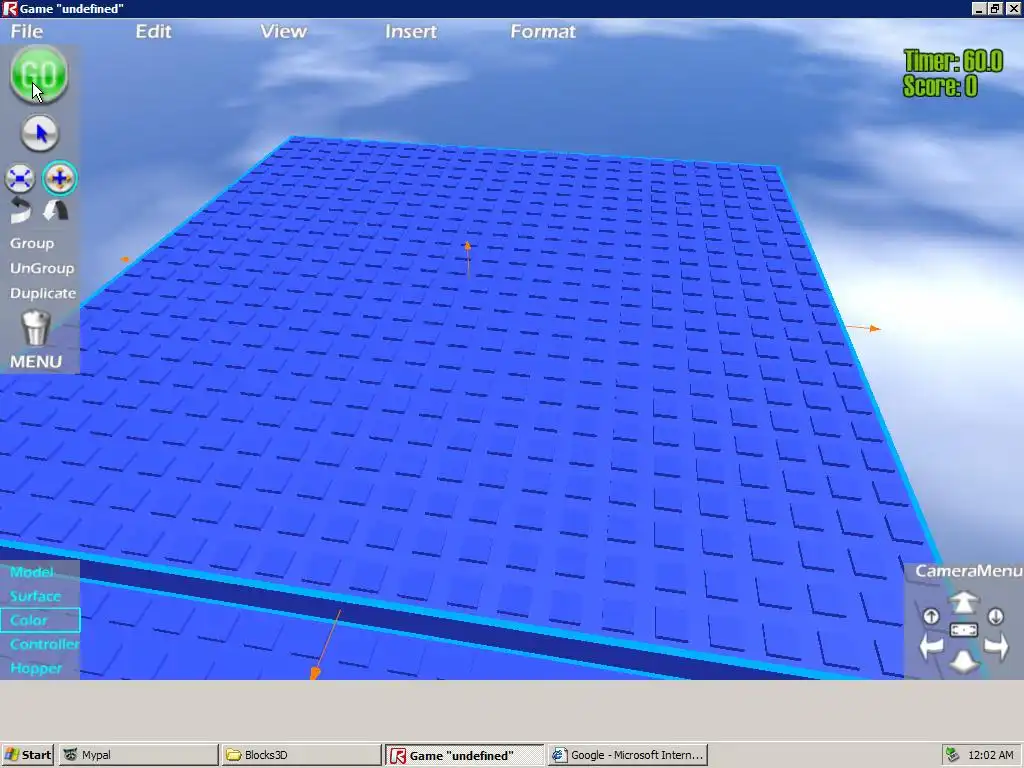Select the Model tab in the bottom panel

[x=32, y=572]
